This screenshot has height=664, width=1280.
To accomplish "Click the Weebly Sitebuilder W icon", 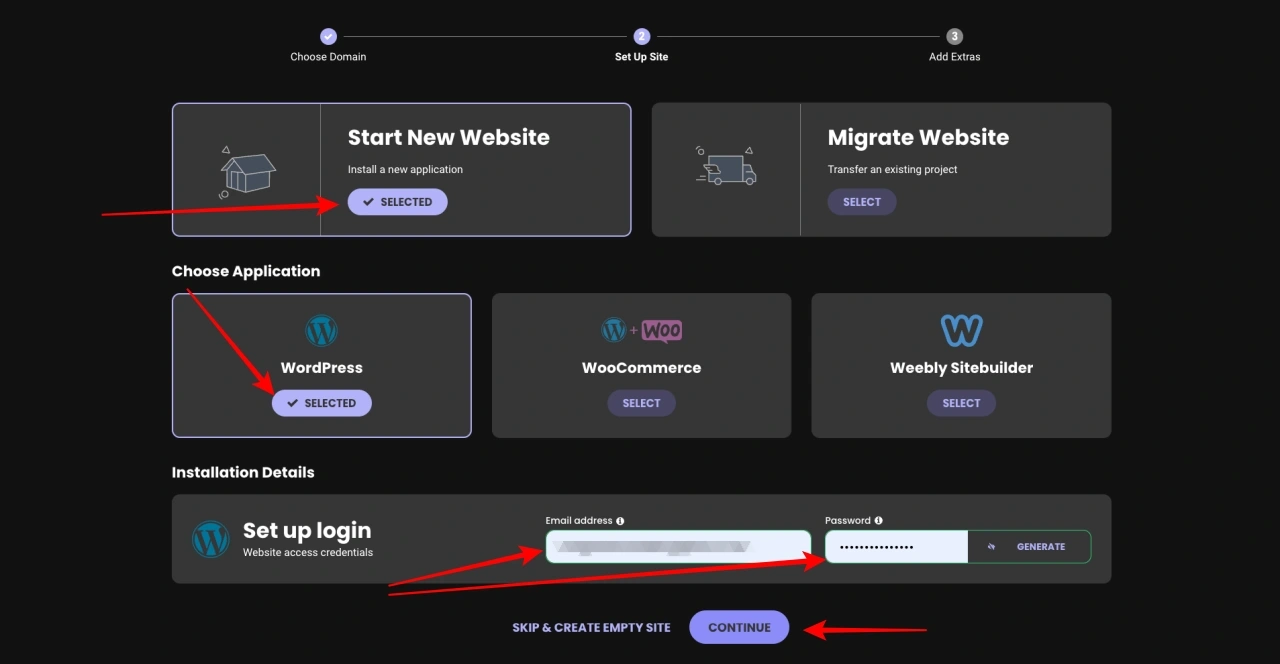I will tap(961, 330).
